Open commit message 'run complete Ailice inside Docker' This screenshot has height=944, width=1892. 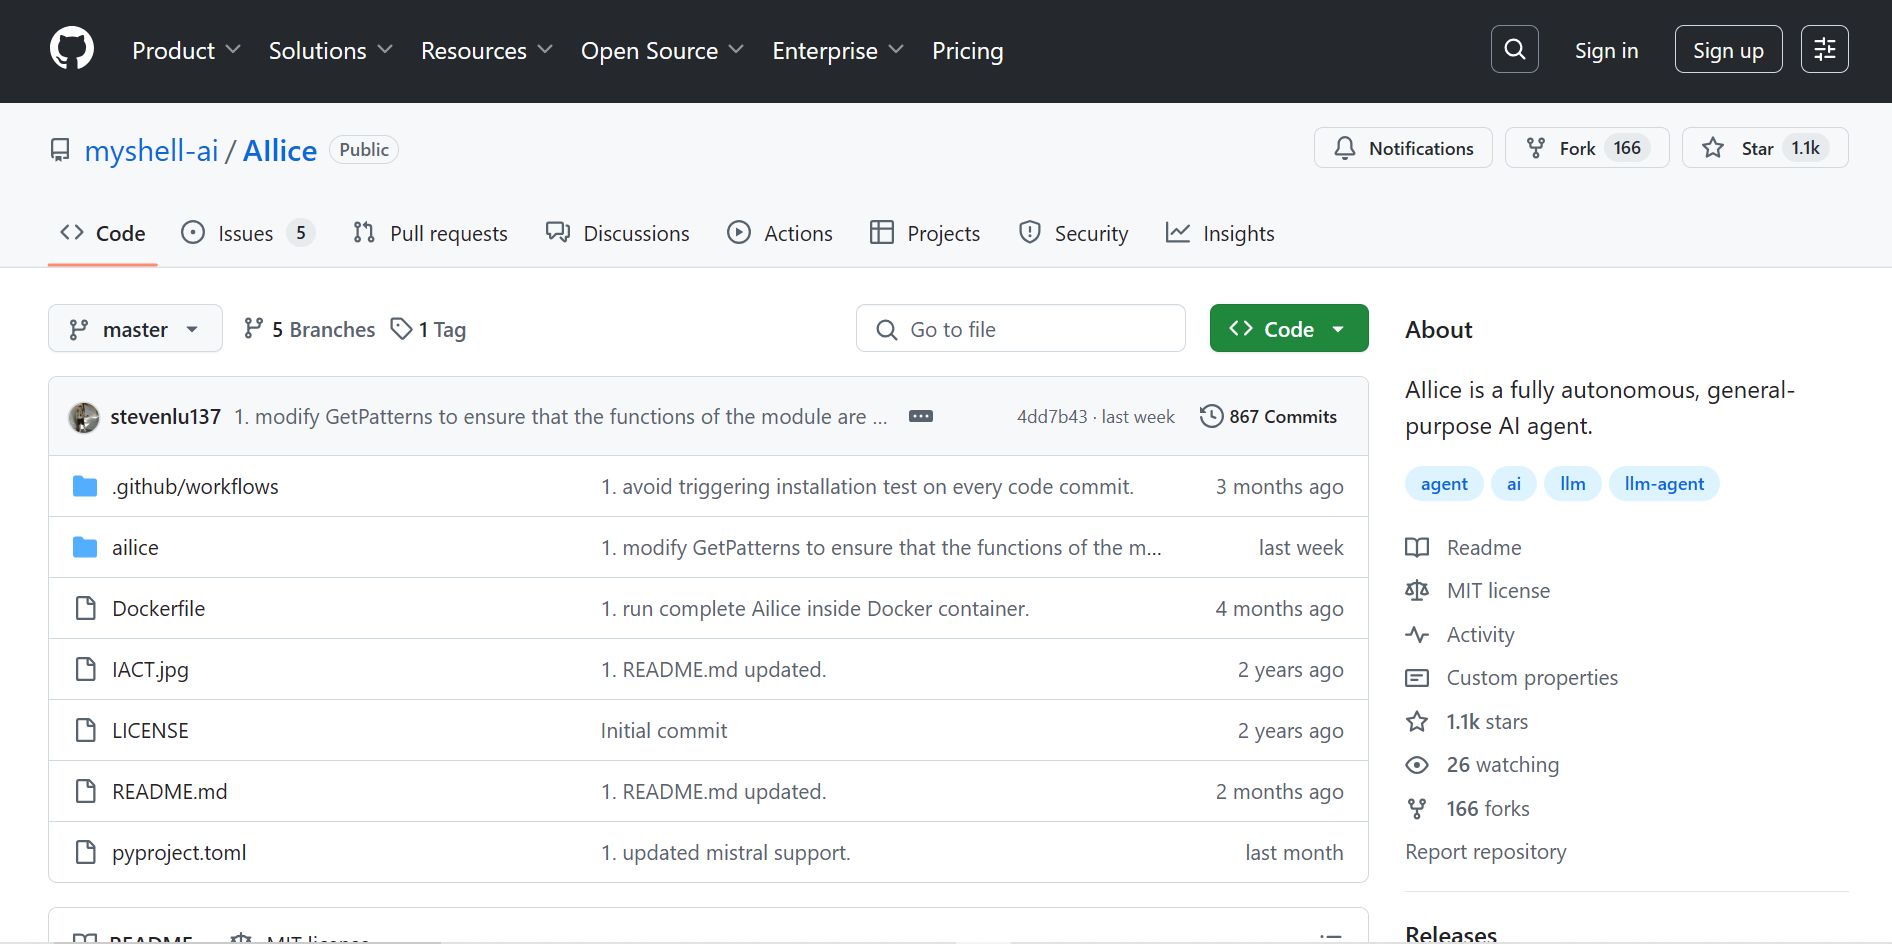[814, 609]
